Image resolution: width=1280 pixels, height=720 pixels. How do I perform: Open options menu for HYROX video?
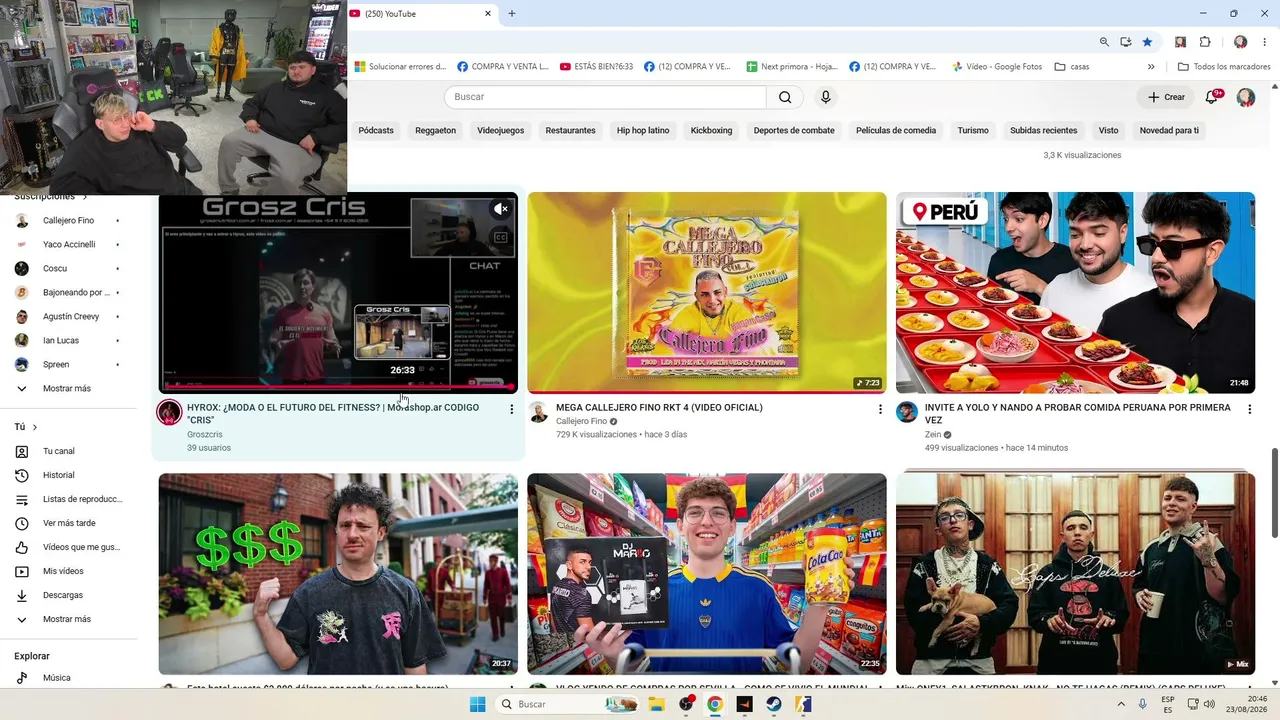[511, 409]
